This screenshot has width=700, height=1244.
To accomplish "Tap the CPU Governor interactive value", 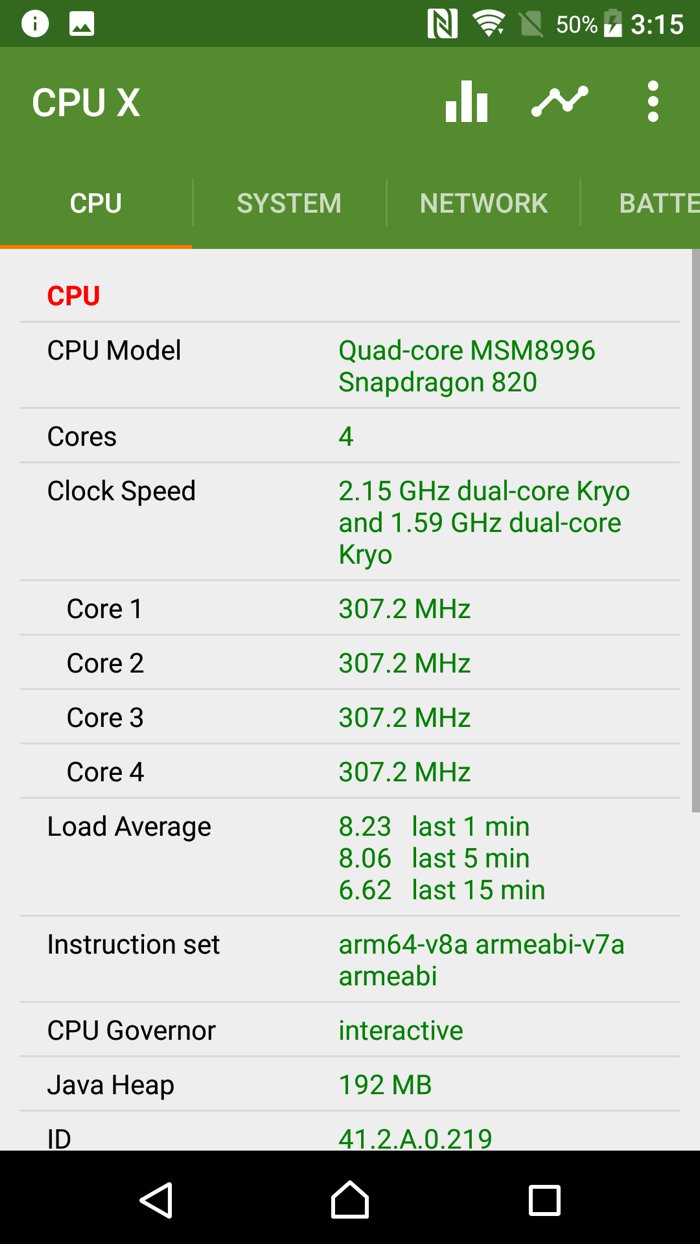I will point(400,1031).
